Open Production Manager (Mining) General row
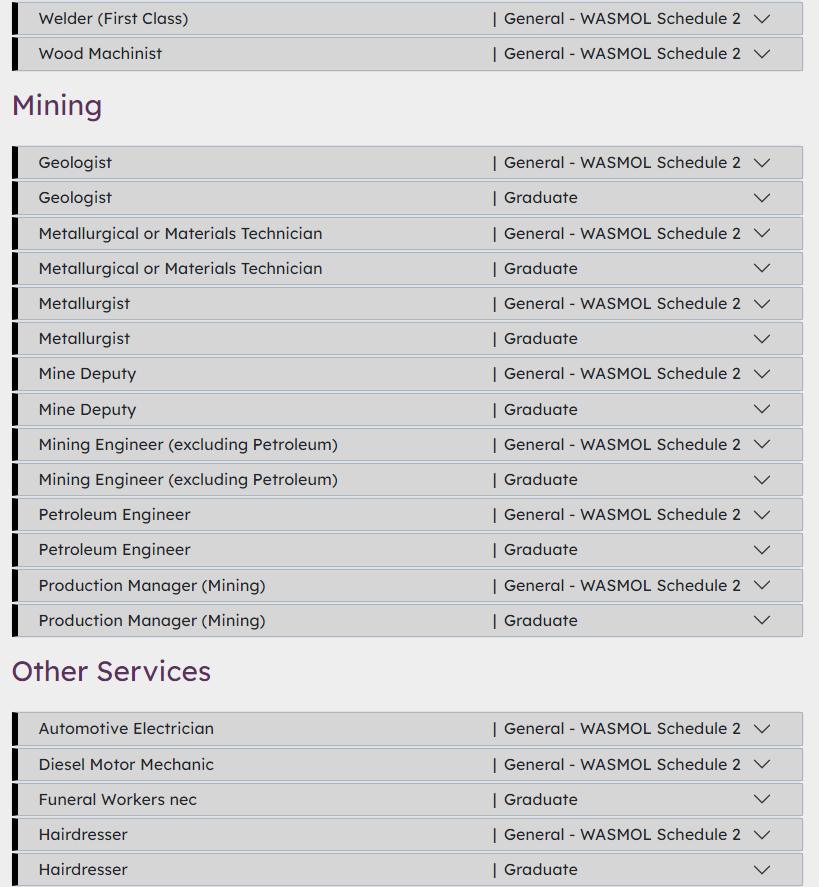This screenshot has height=887, width=819. pyautogui.click(x=762, y=586)
